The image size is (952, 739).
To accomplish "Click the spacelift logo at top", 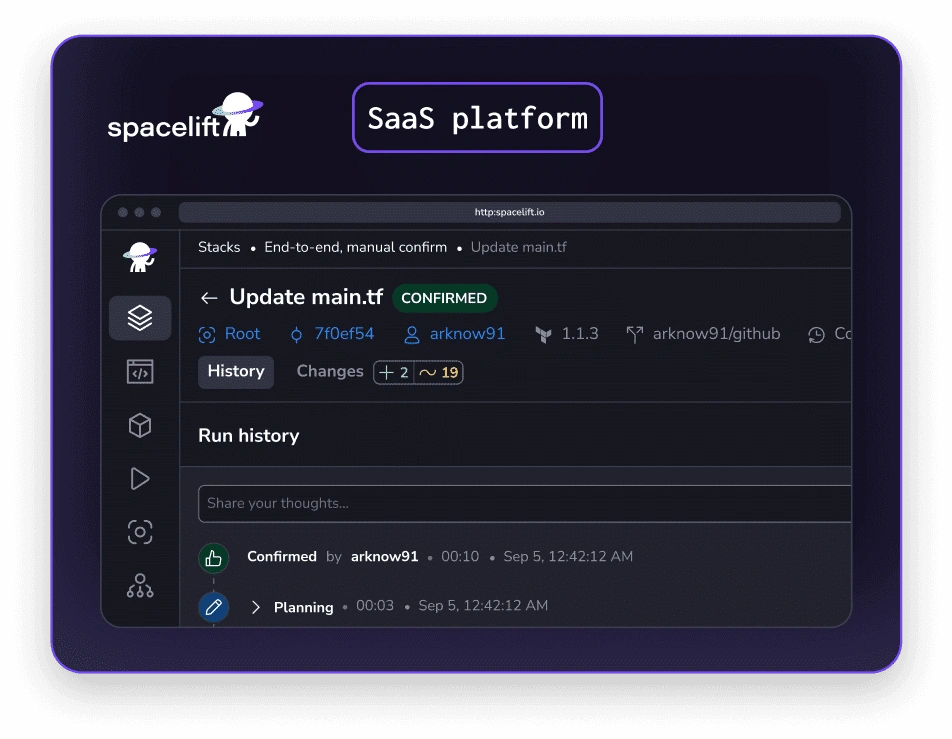I will (185, 116).
